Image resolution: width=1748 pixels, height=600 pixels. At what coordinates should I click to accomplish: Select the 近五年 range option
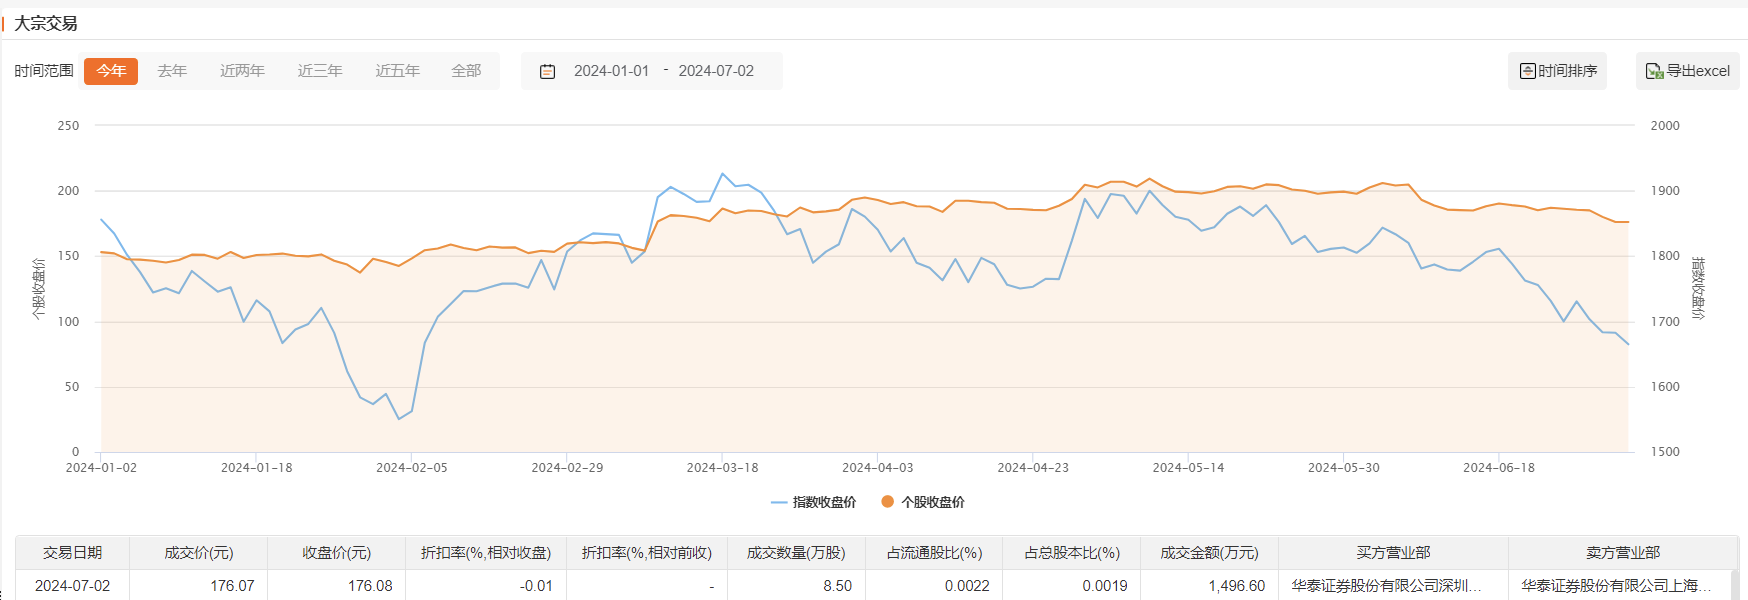(397, 71)
